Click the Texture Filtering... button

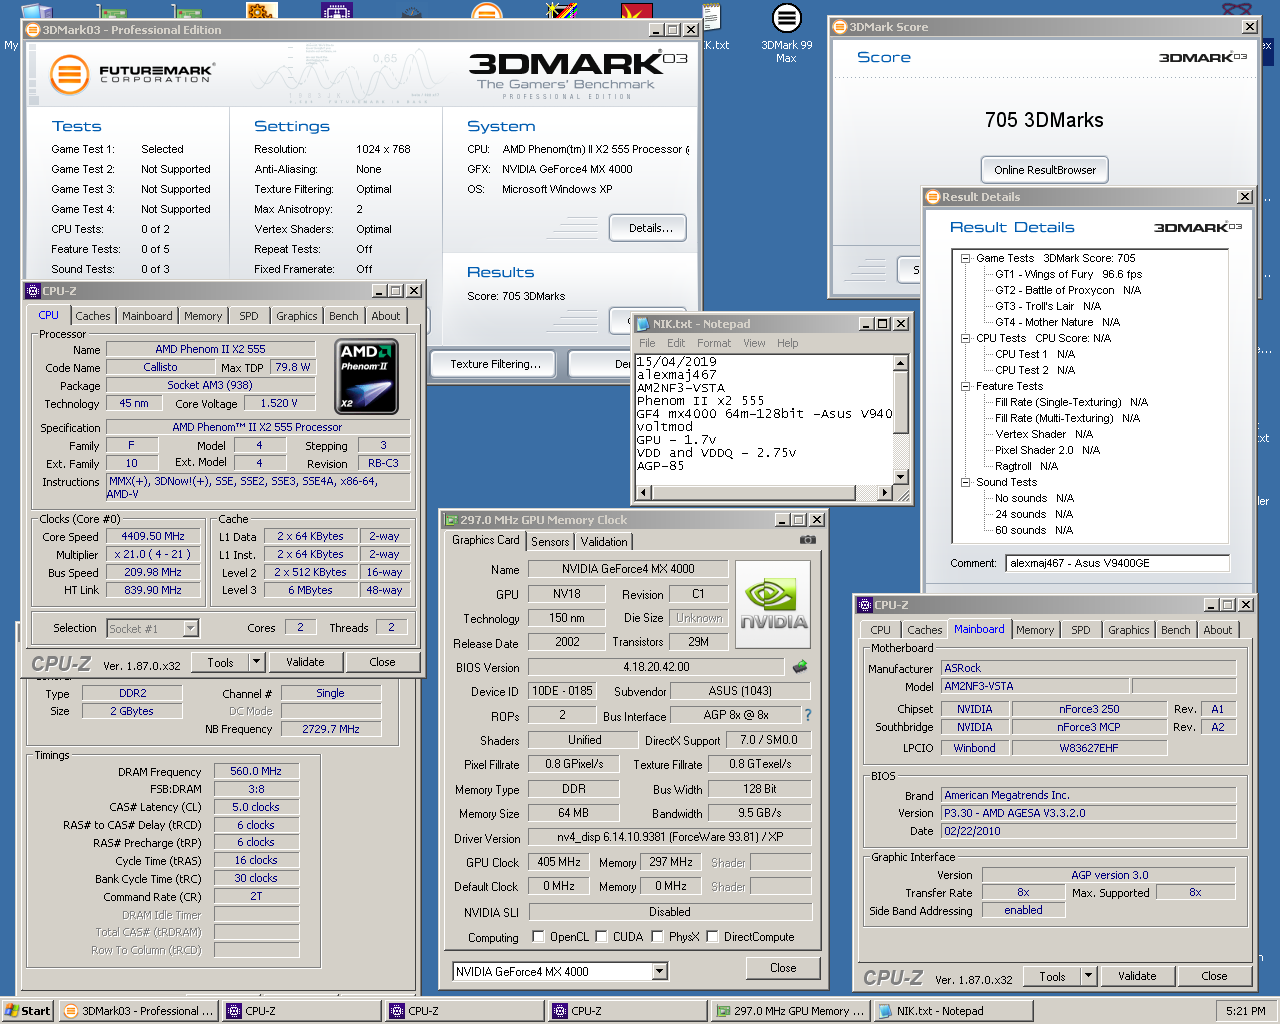(x=495, y=364)
